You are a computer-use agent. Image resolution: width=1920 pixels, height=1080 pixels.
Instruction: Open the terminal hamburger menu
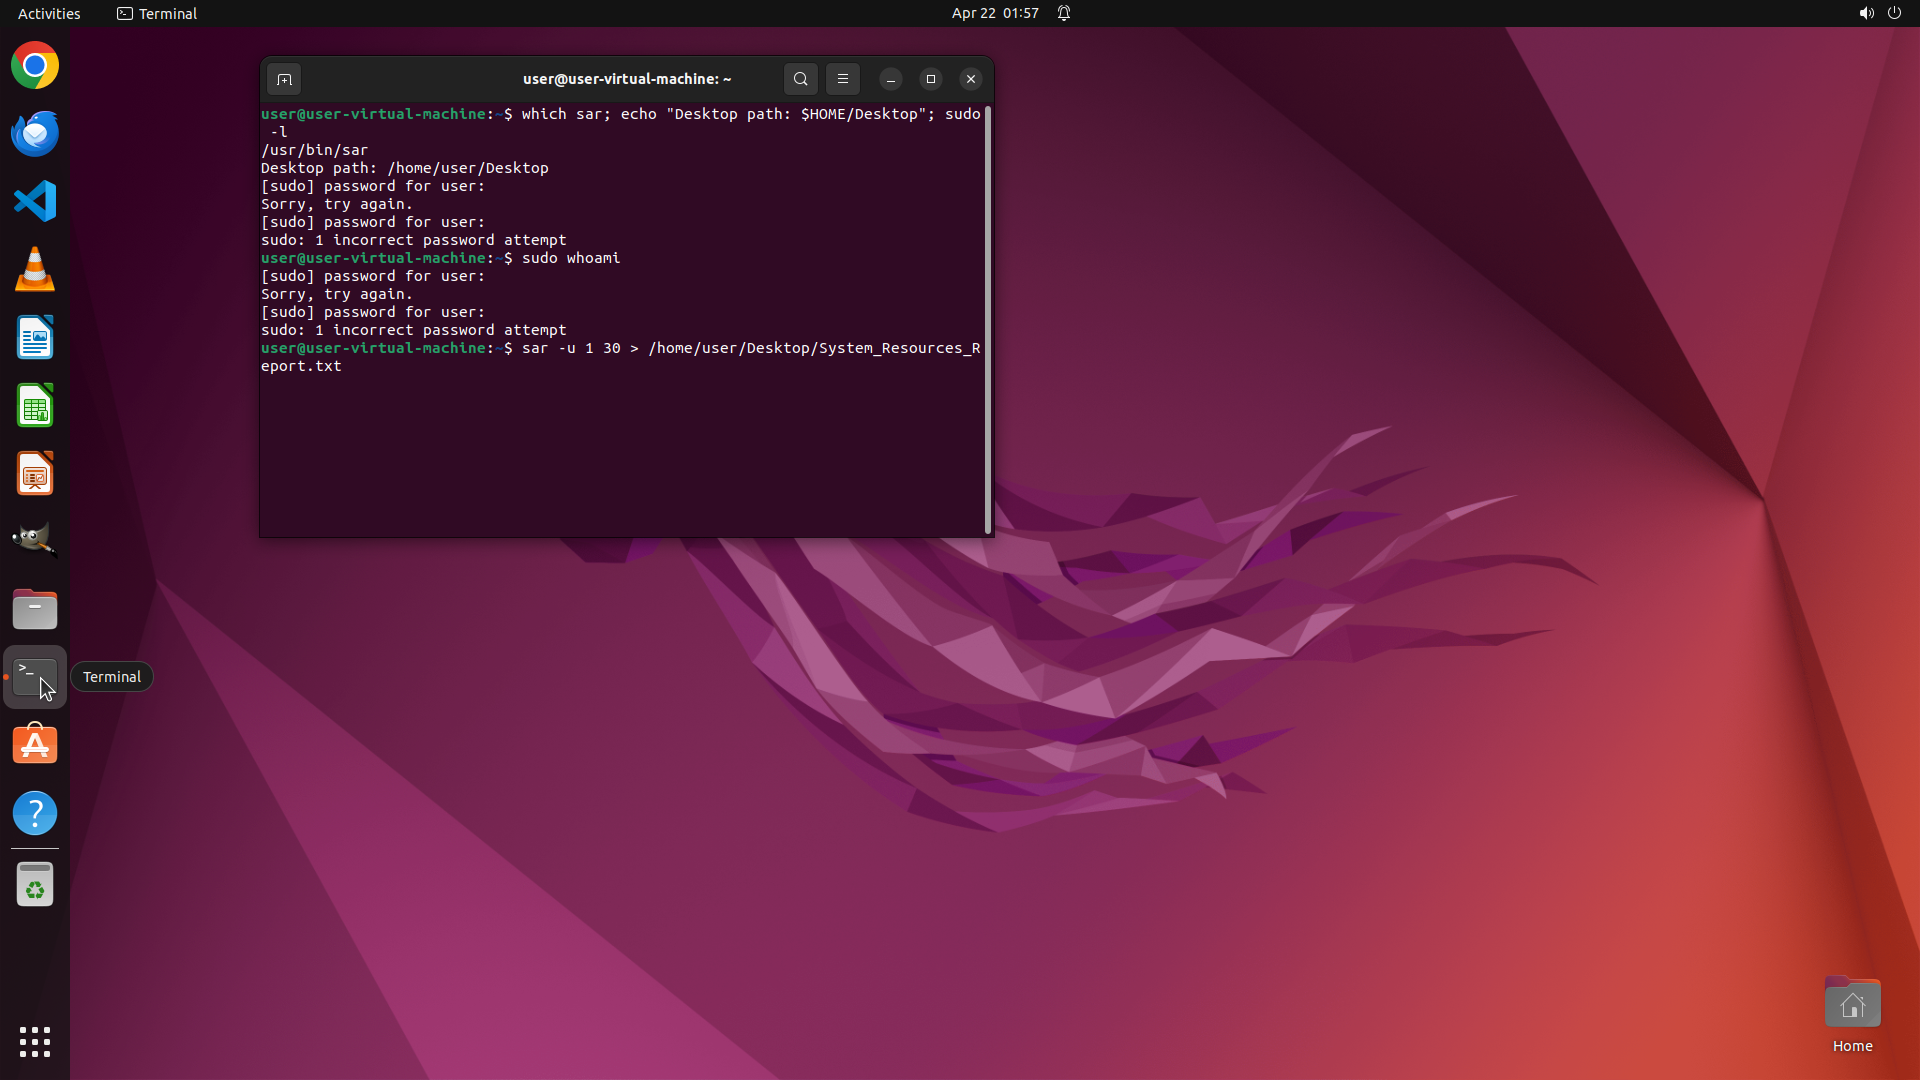pos(843,79)
